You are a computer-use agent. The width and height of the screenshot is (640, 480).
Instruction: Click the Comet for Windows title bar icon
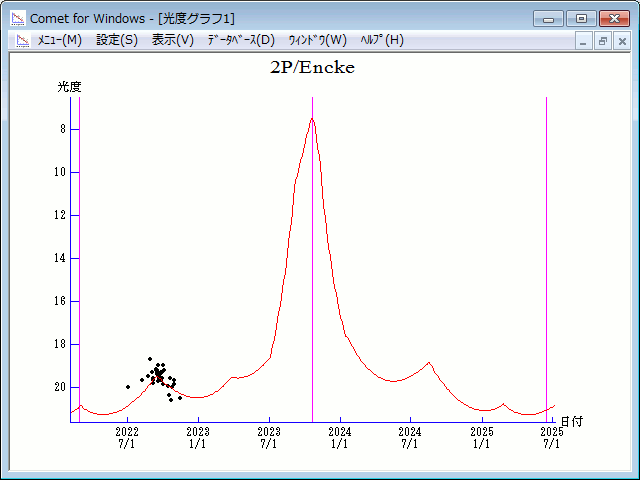tap(18, 18)
